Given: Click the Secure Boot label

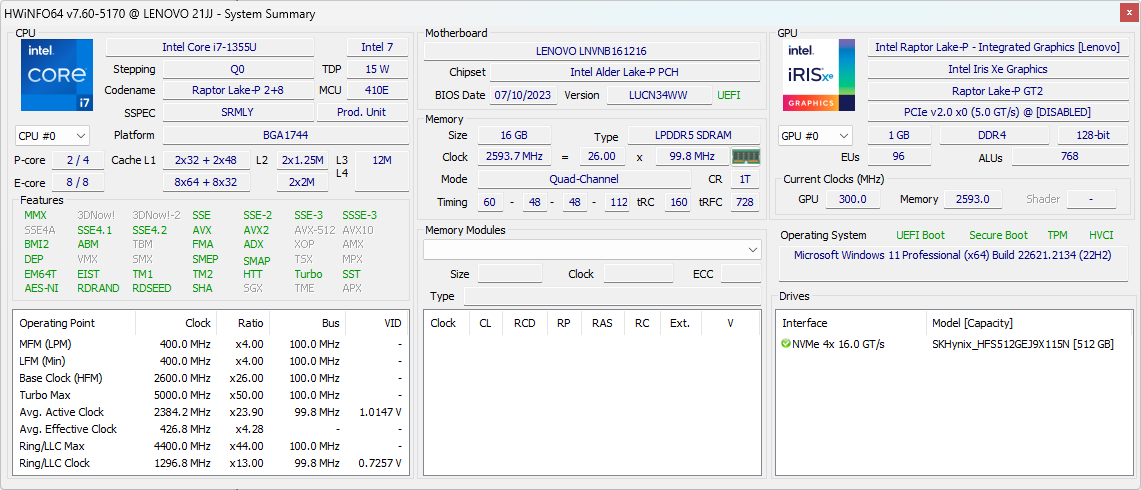Looking at the screenshot, I should point(997,235).
